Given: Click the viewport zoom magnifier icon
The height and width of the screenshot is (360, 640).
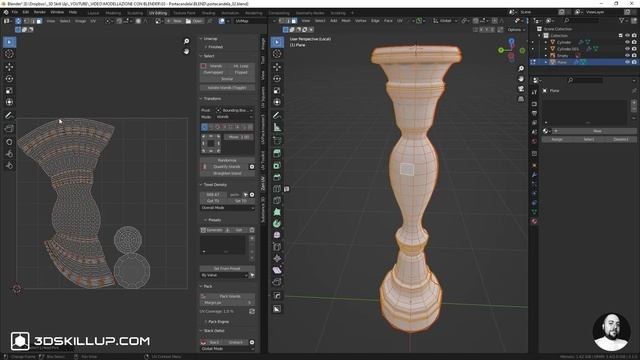Looking at the screenshot, I should coord(521,69).
